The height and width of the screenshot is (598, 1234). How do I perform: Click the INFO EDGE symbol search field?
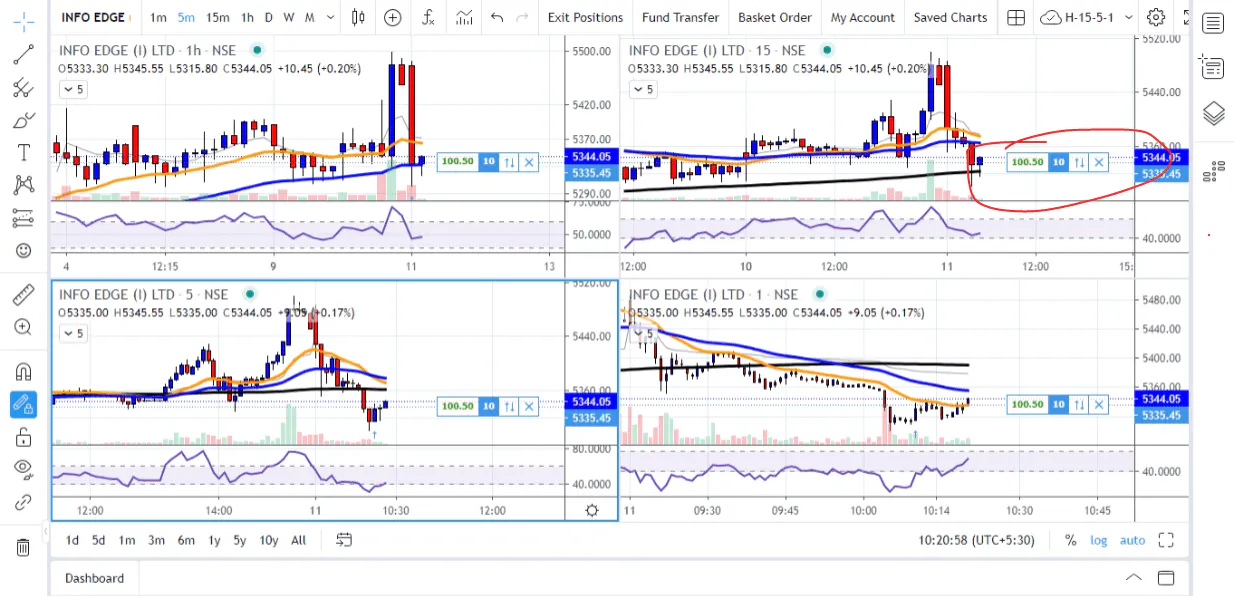[93, 17]
